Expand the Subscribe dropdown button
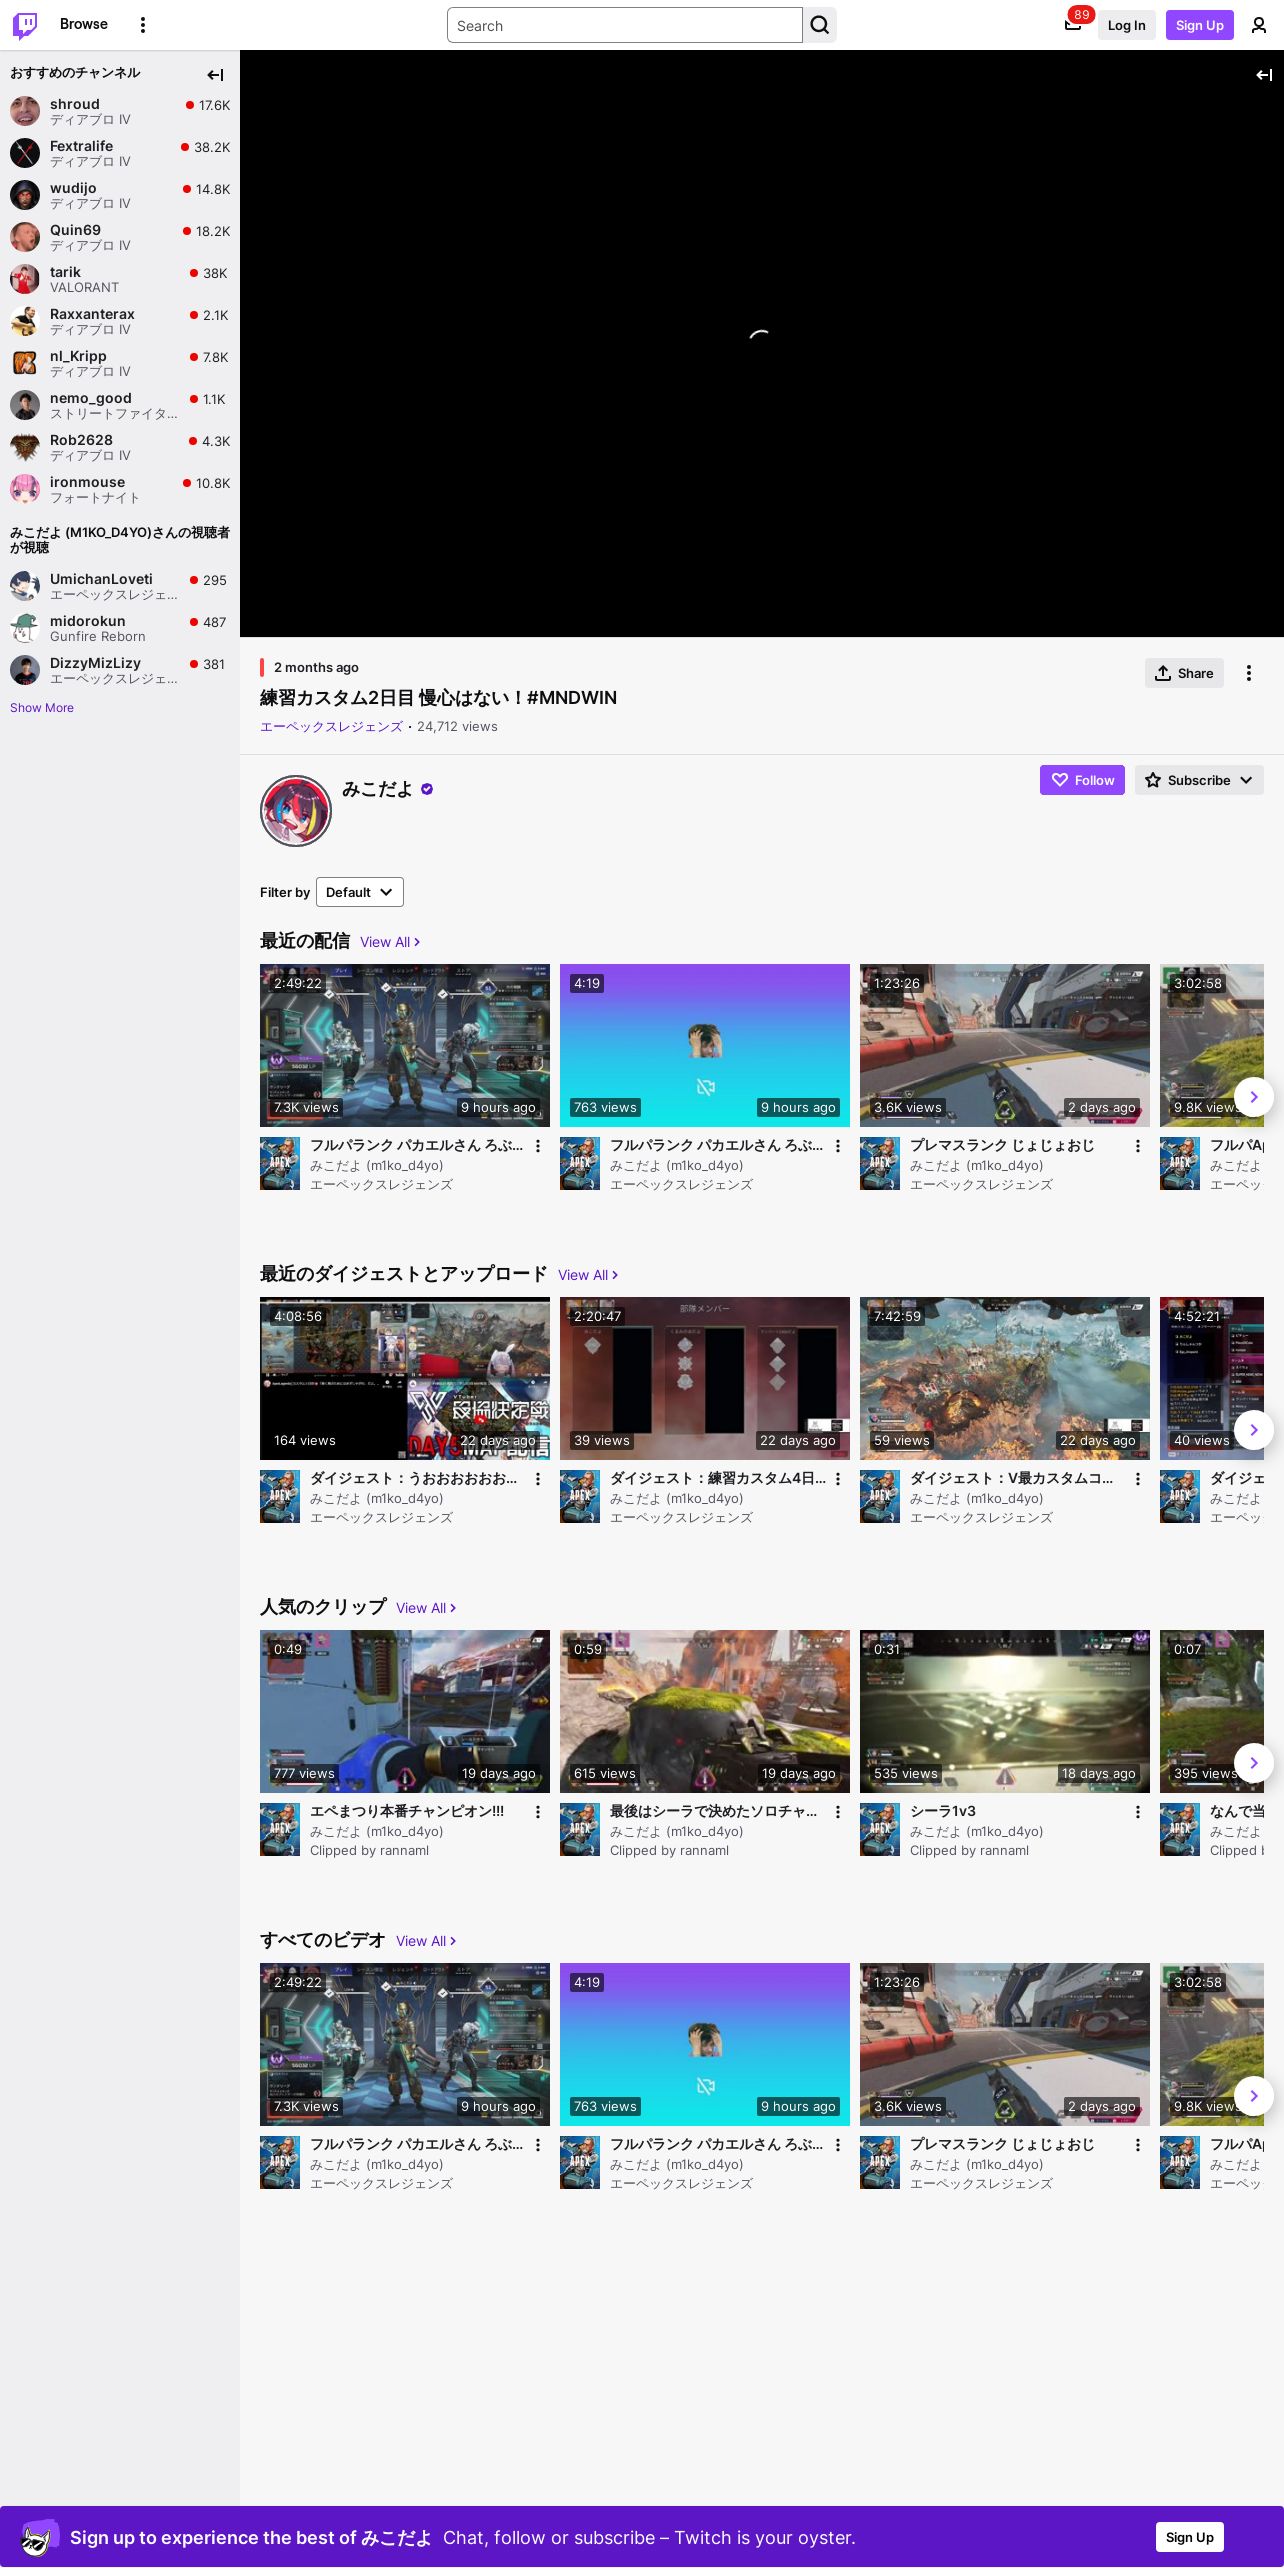The image size is (1284, 2568). tap(1199, 780)
